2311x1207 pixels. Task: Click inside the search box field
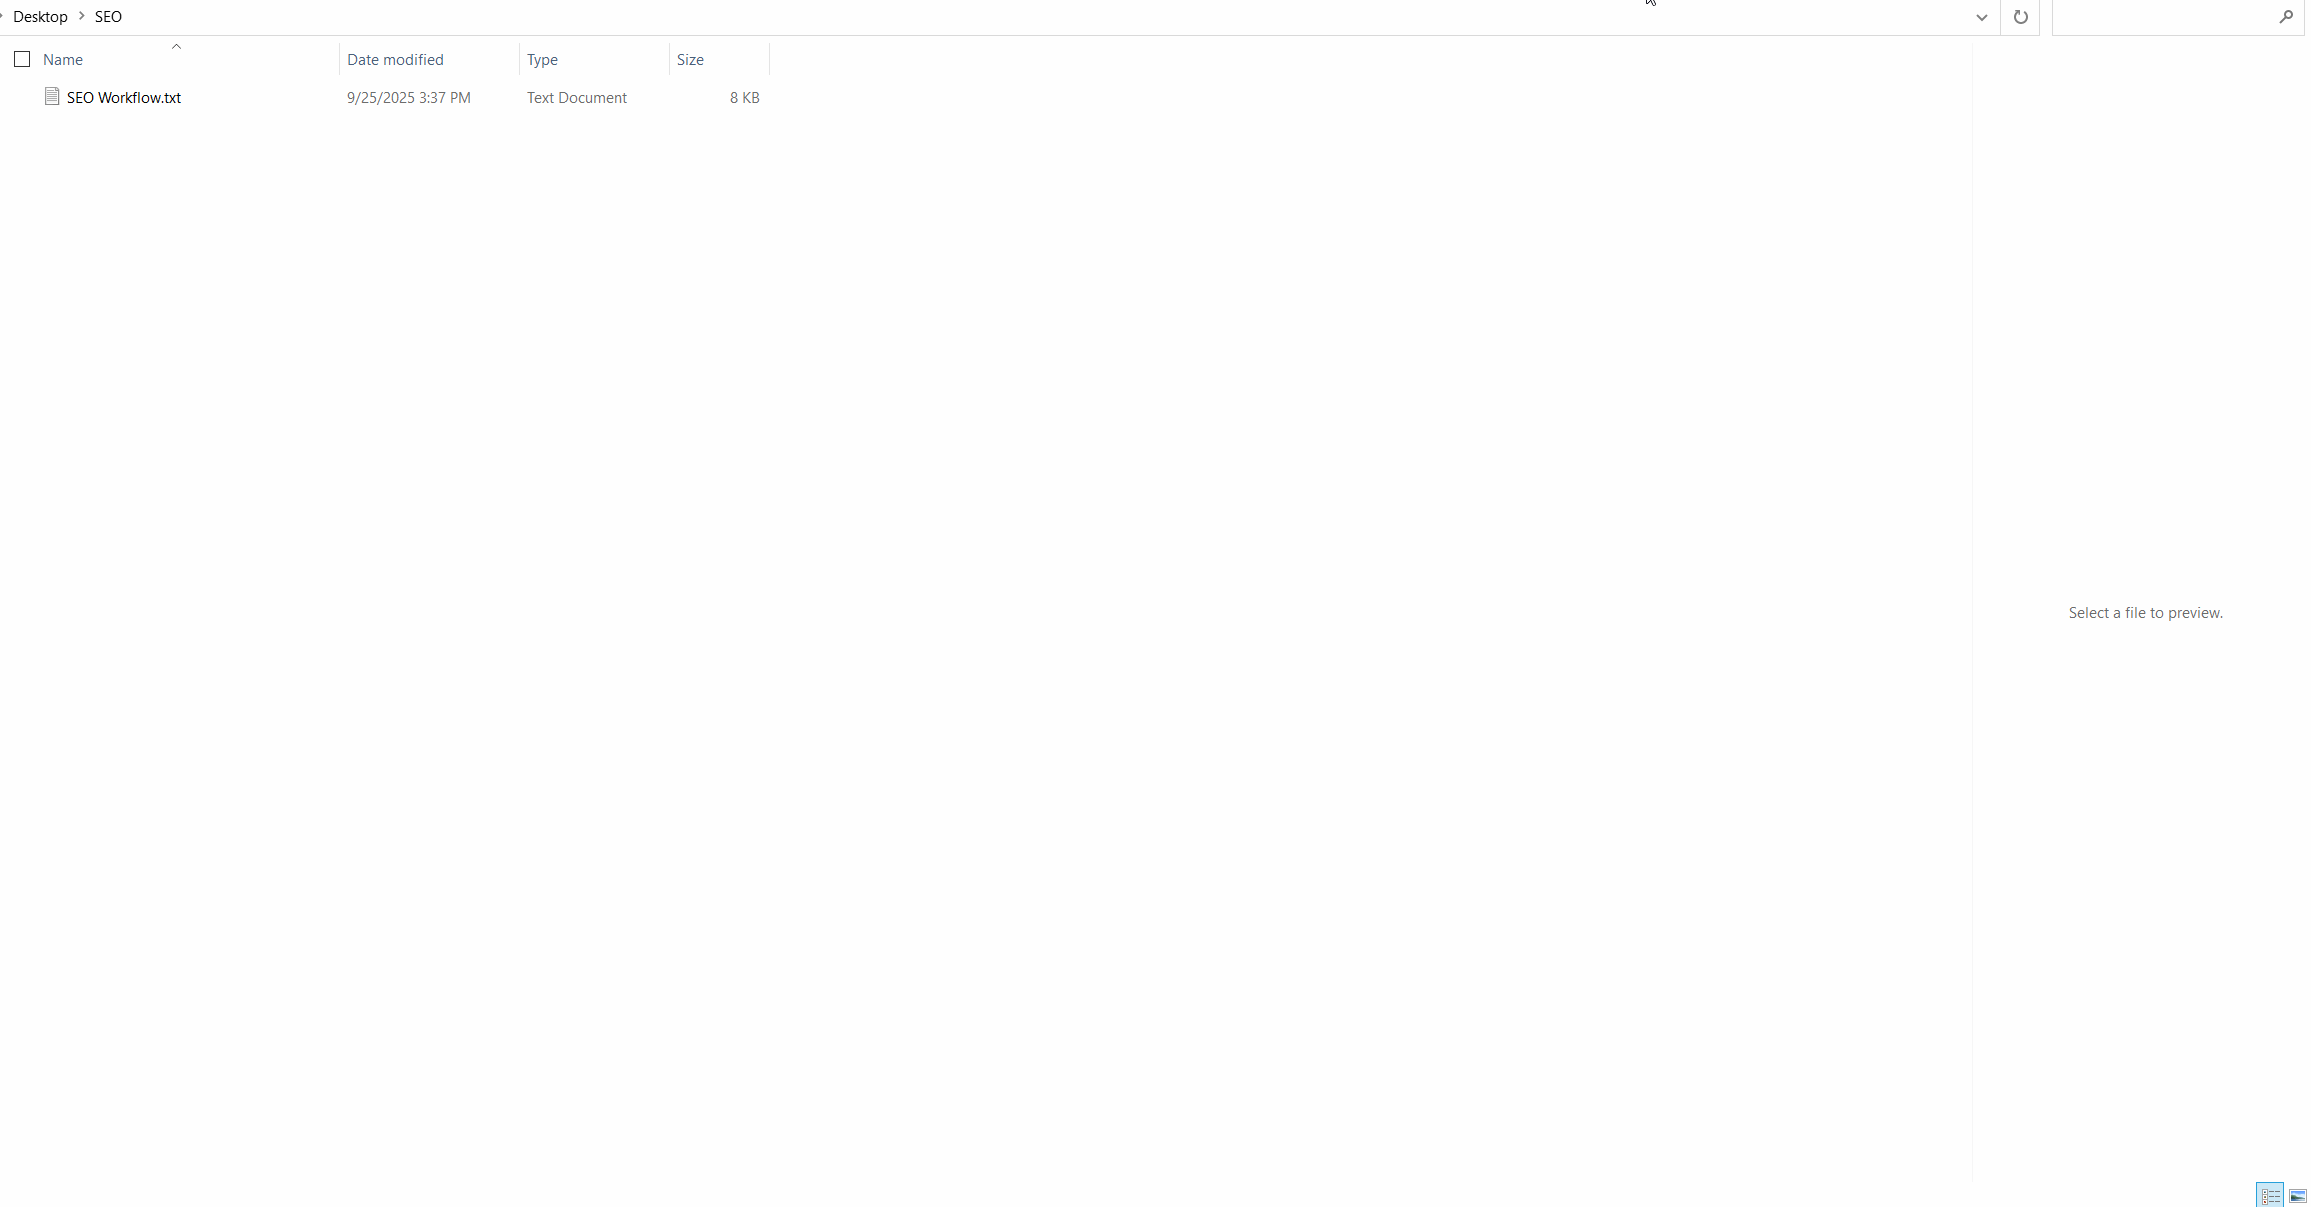(2160, 17)
